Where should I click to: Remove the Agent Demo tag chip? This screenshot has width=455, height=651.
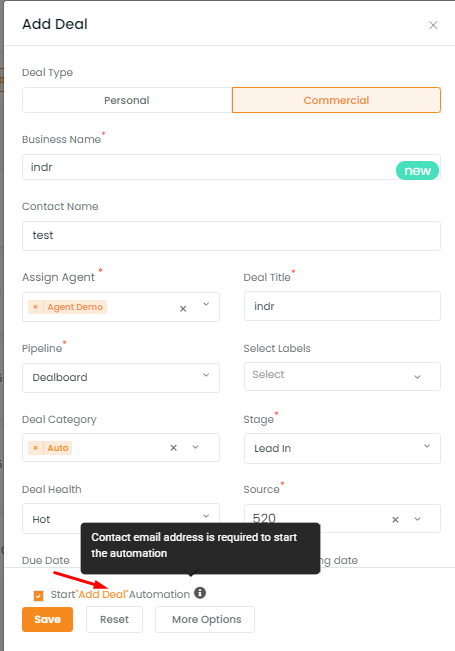point(36,307)
